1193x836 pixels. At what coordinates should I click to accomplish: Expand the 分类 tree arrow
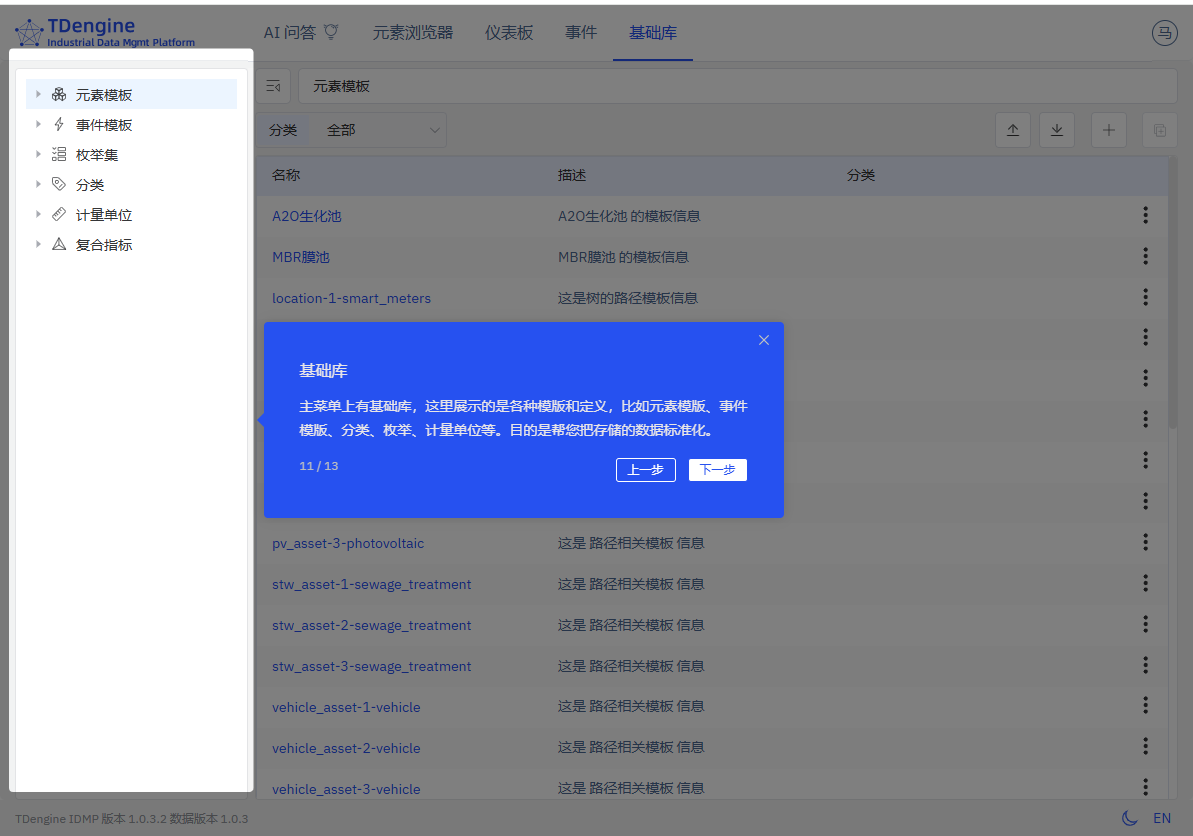[38, 184]
